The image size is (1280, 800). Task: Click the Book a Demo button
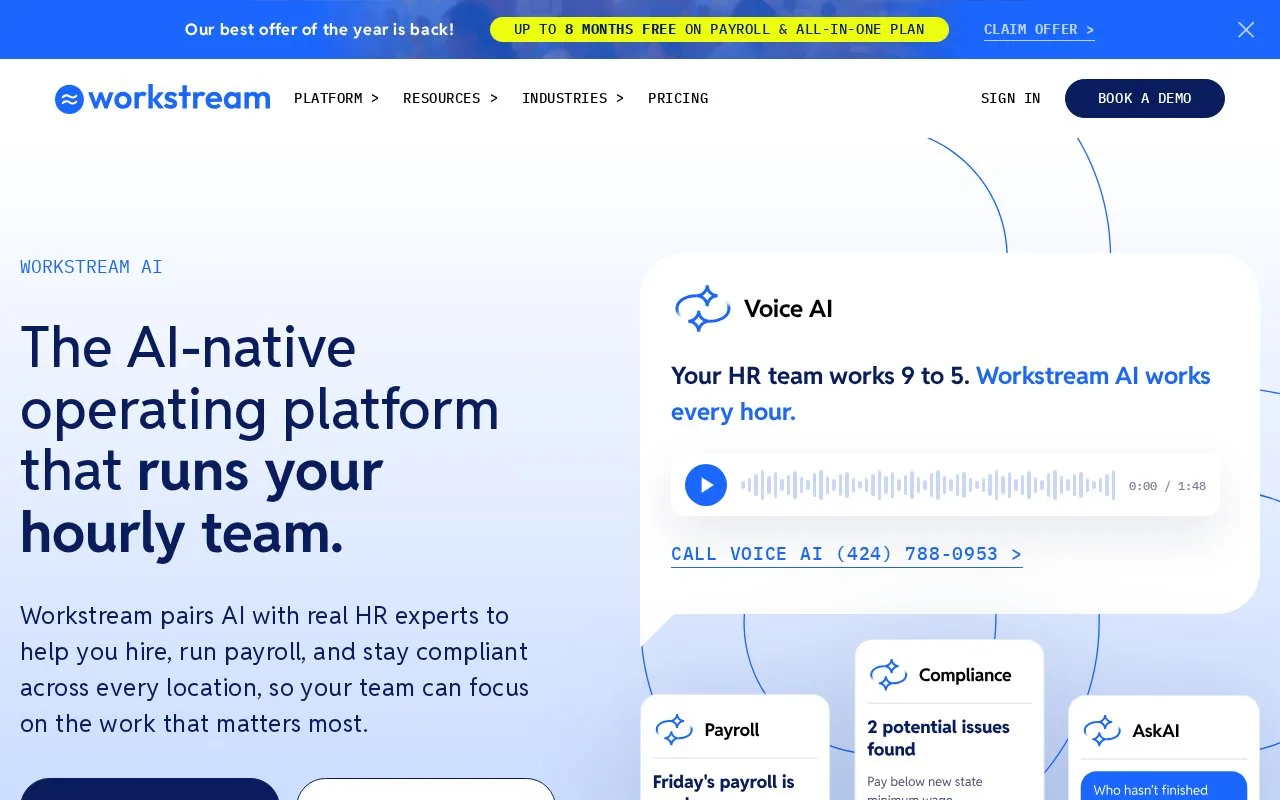[x=1144, y=98]
